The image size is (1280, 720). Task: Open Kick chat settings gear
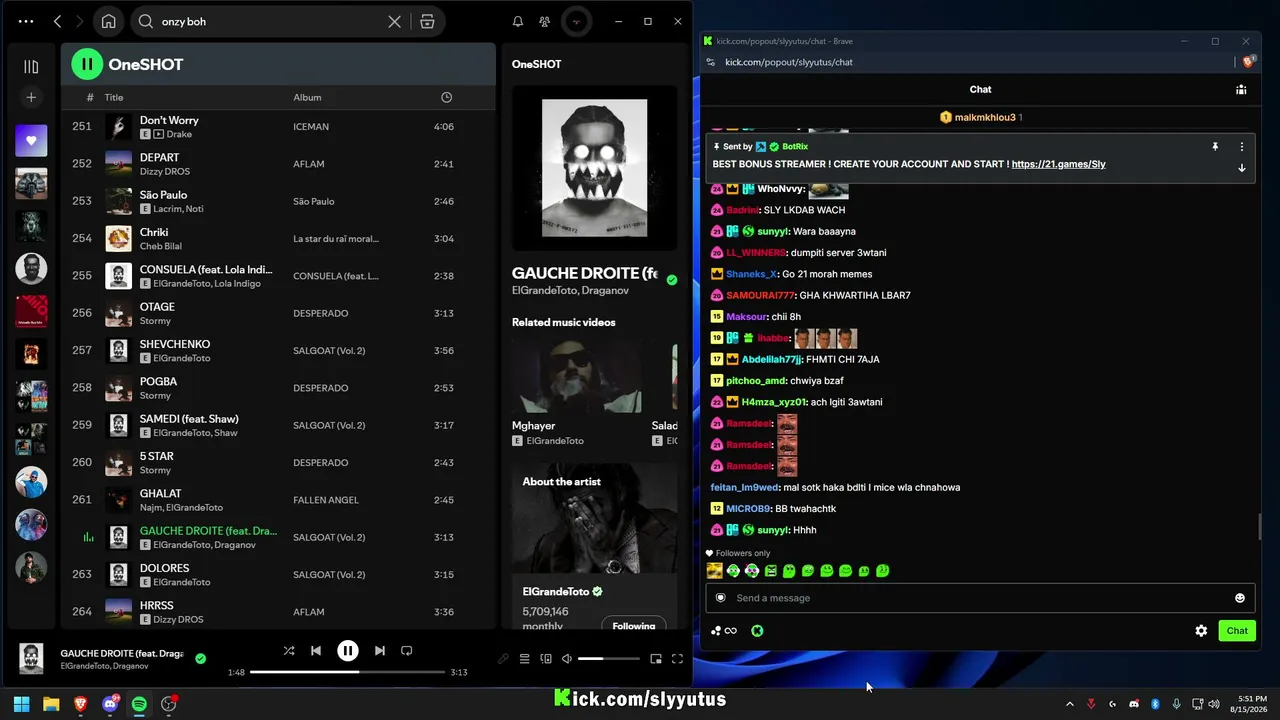click(1201, 631)
